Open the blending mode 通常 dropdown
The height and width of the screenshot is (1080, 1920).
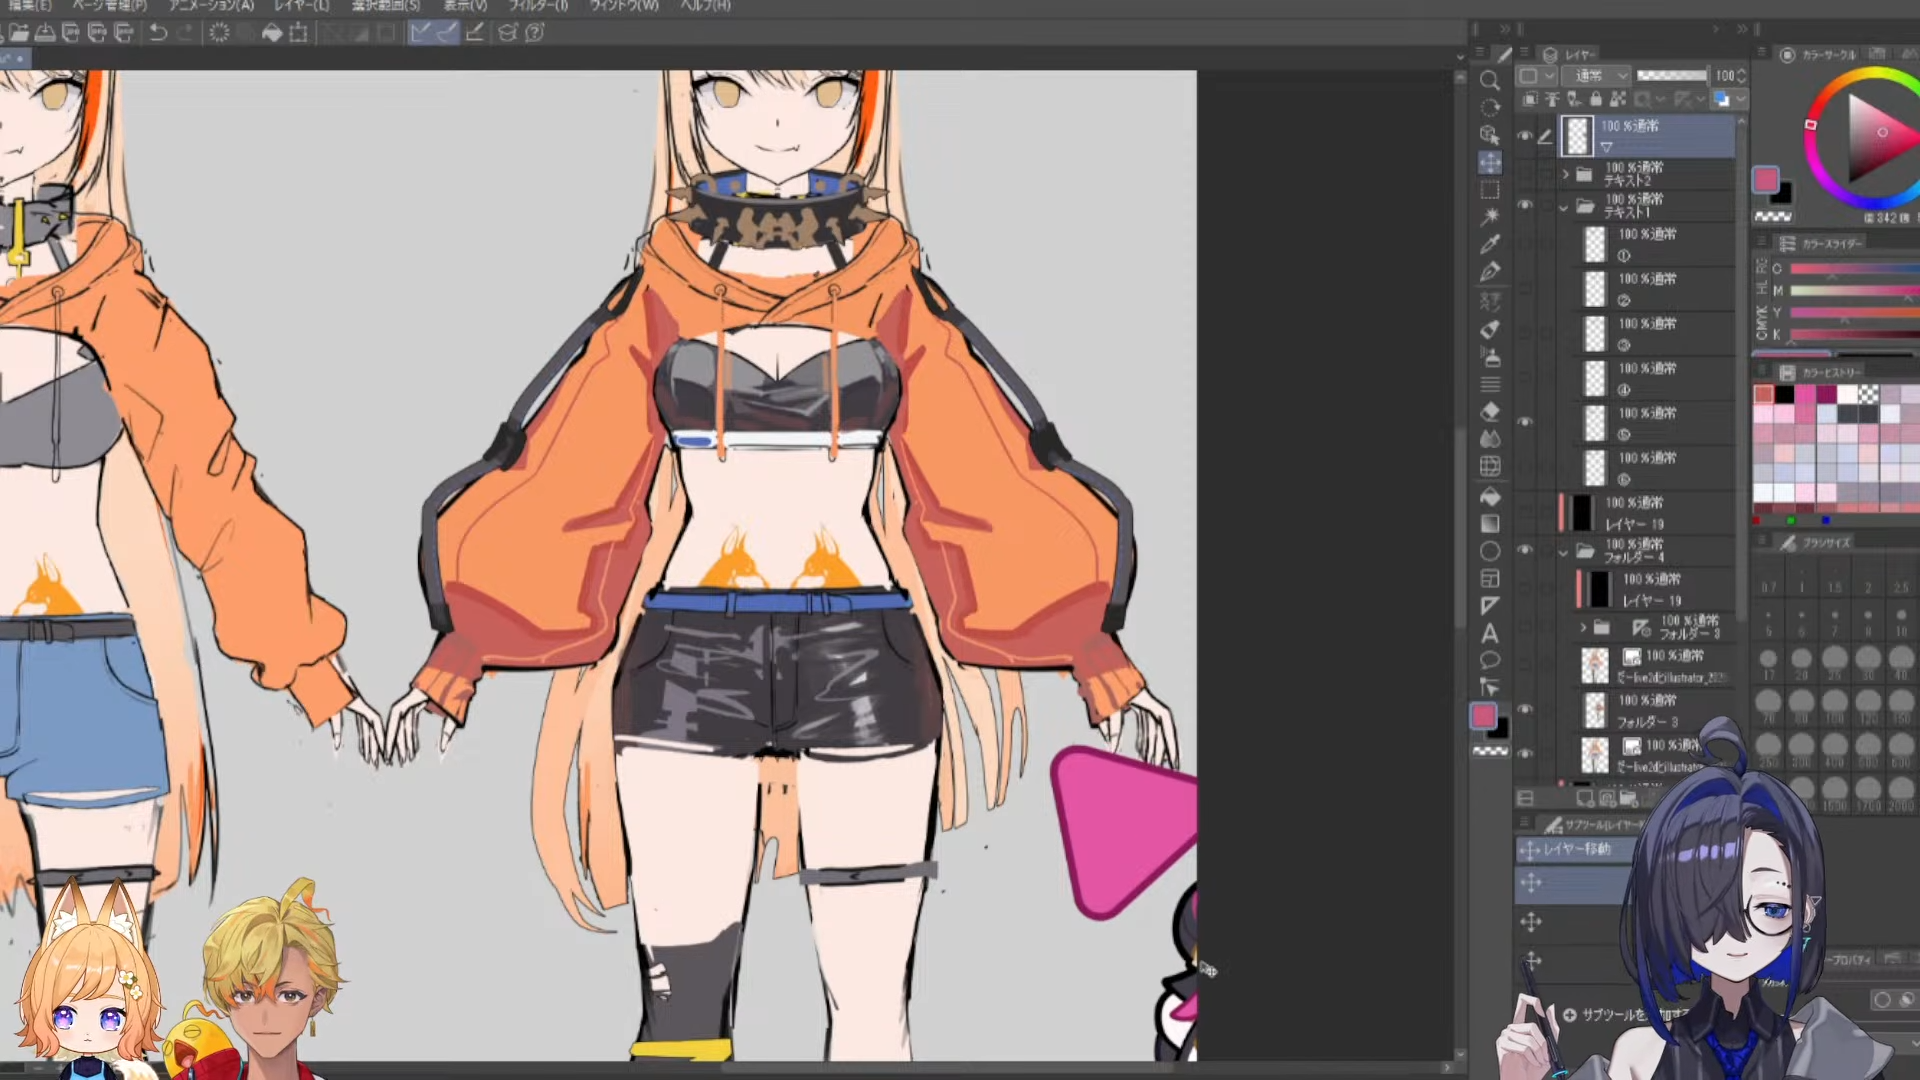[x=1597, y=76]
